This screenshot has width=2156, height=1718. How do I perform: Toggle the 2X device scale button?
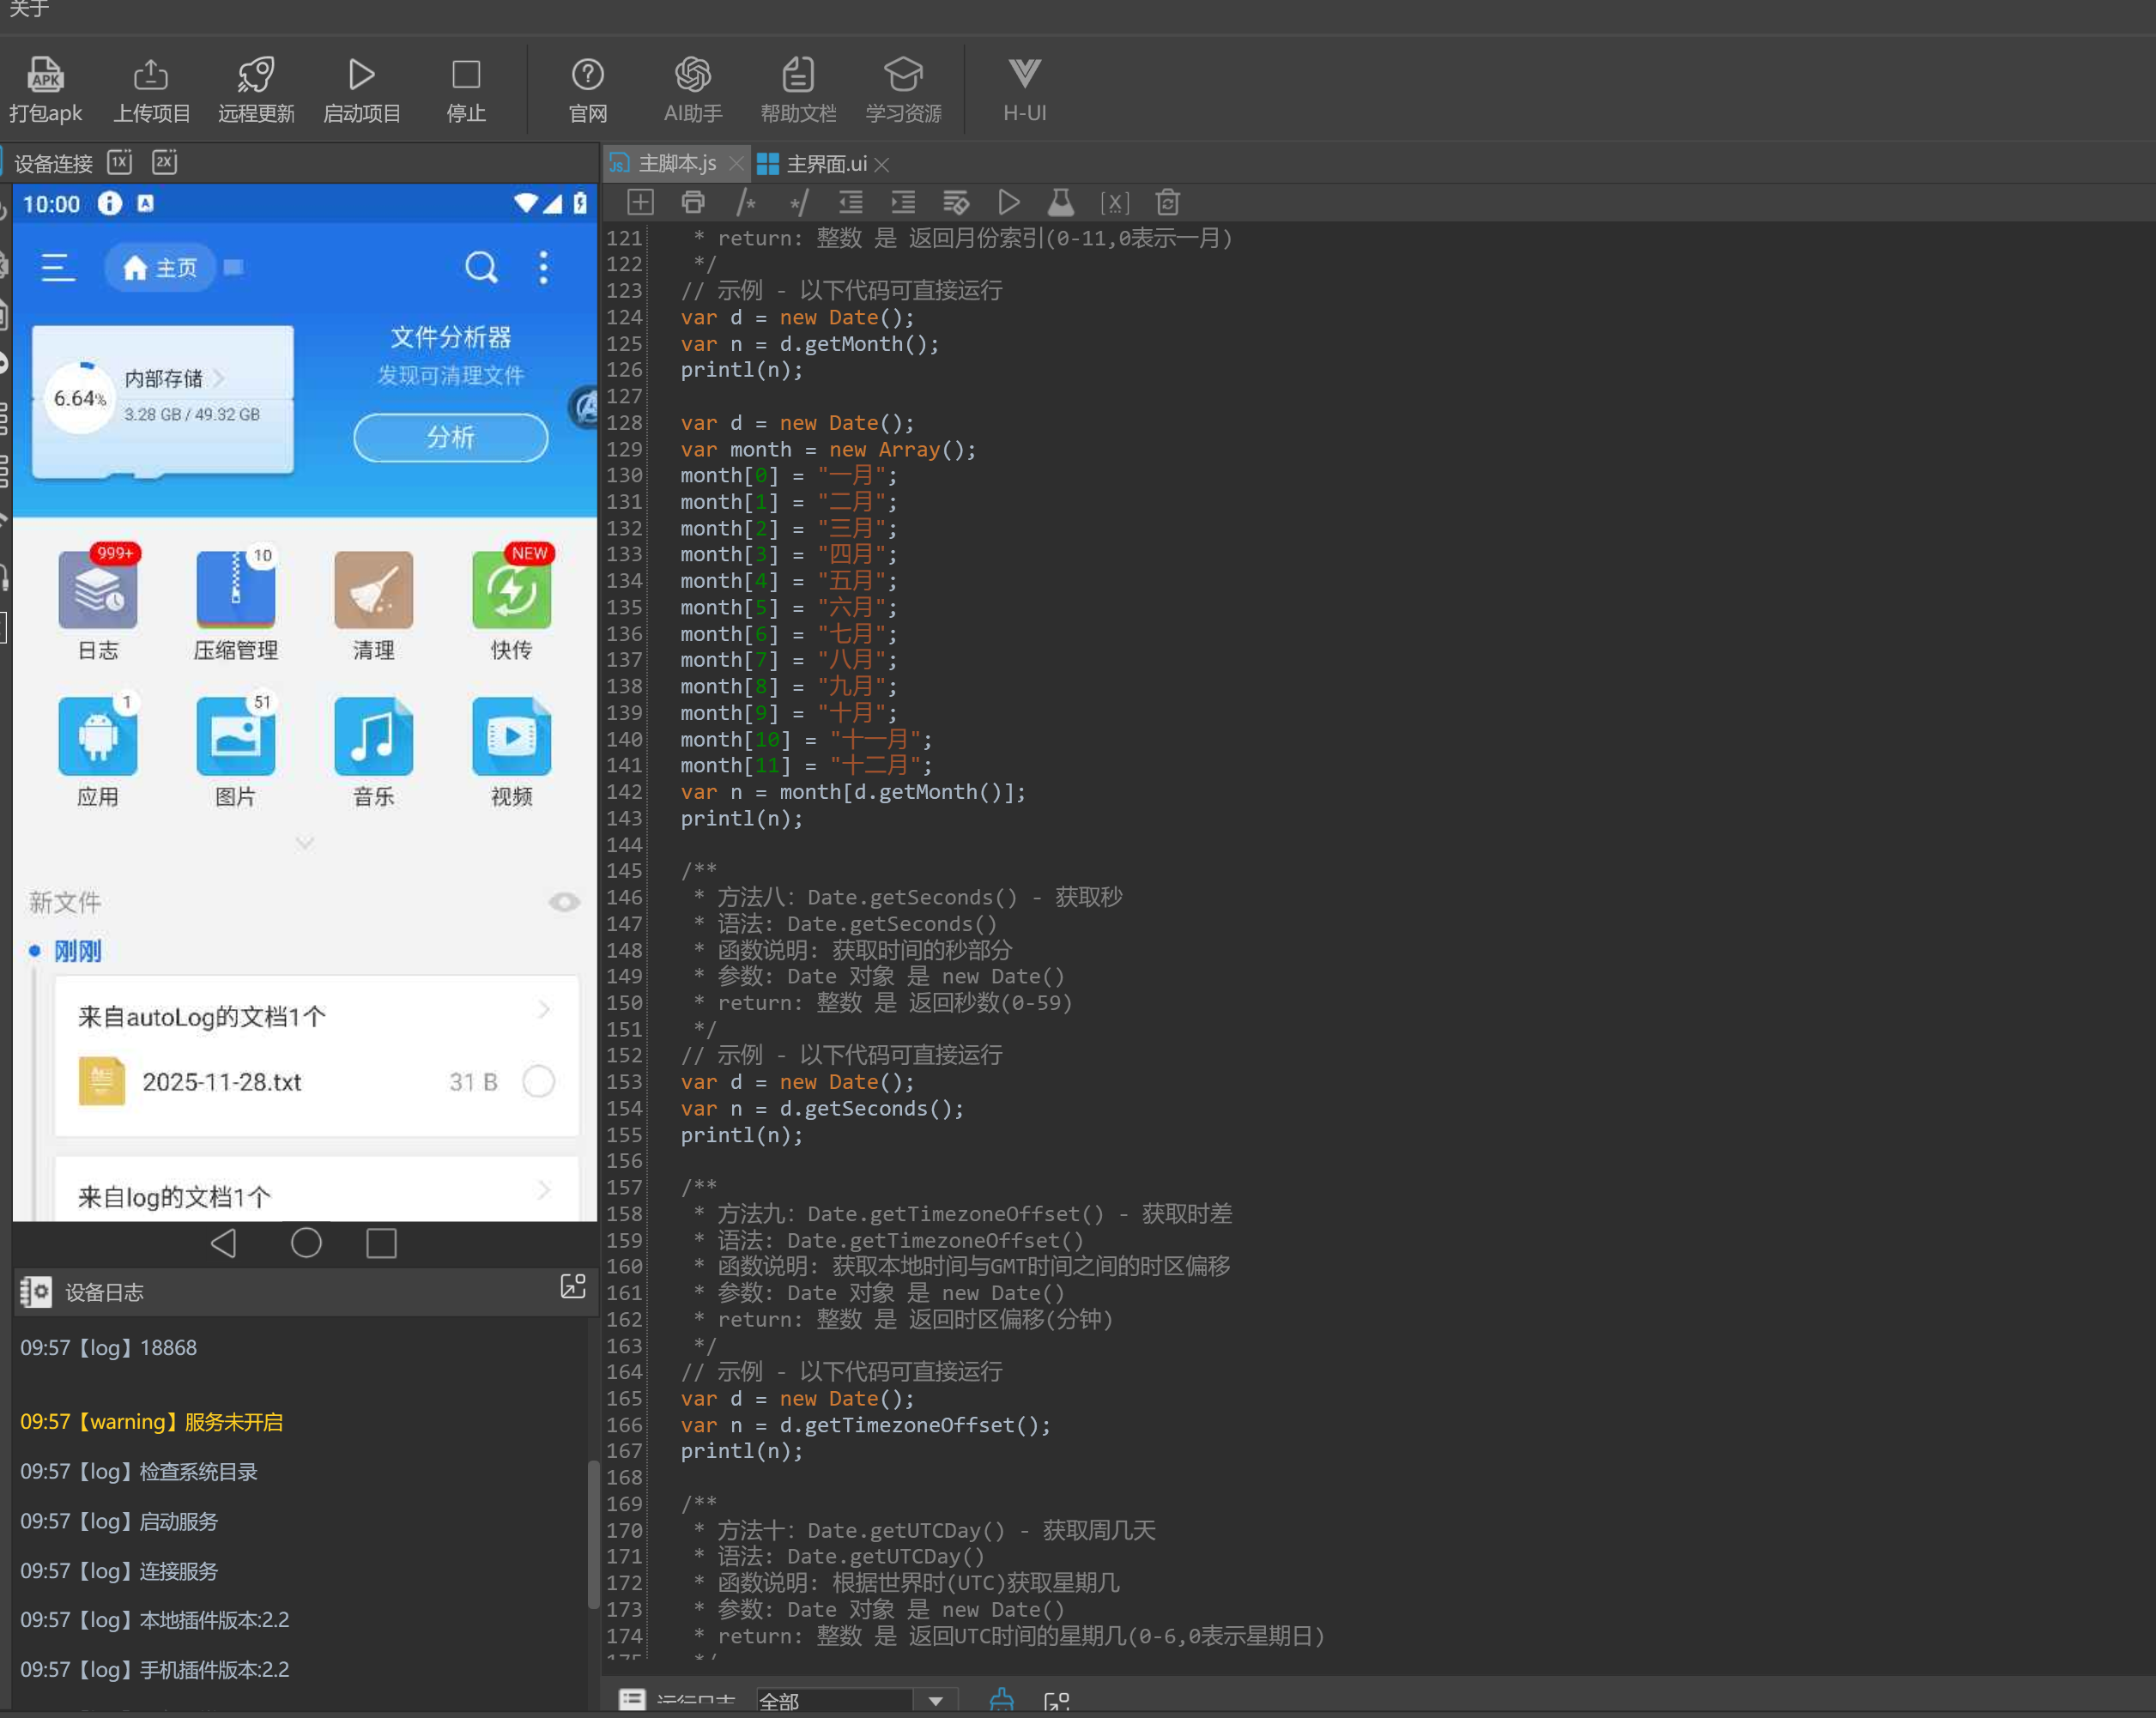click(x=164, y=162)
